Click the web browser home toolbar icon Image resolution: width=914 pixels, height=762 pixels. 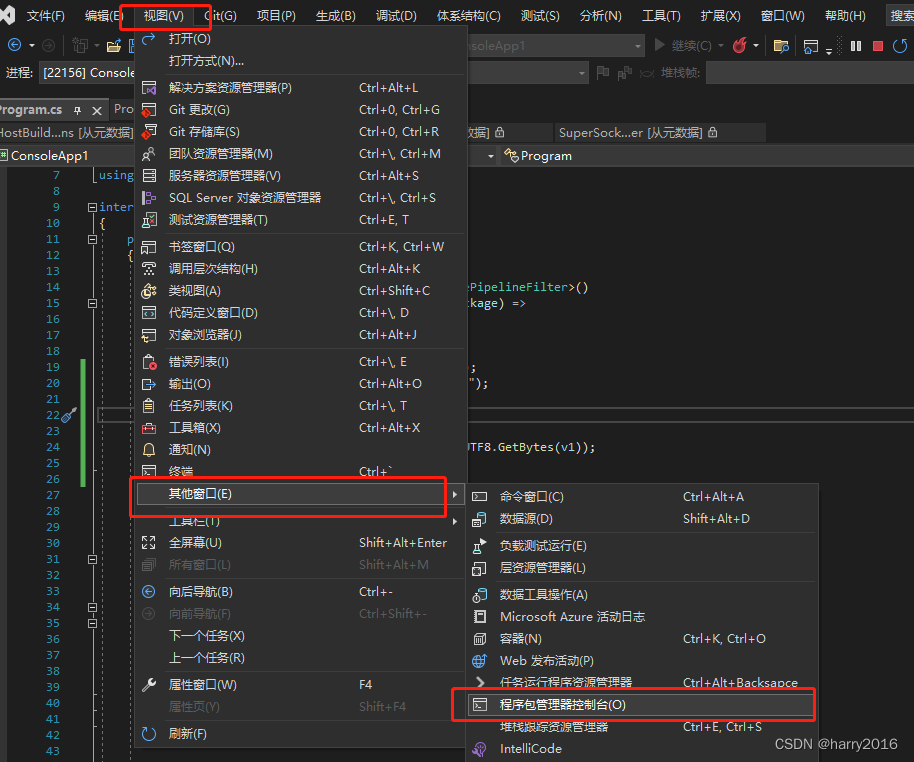pyautogui.click(x=809, y=46)
